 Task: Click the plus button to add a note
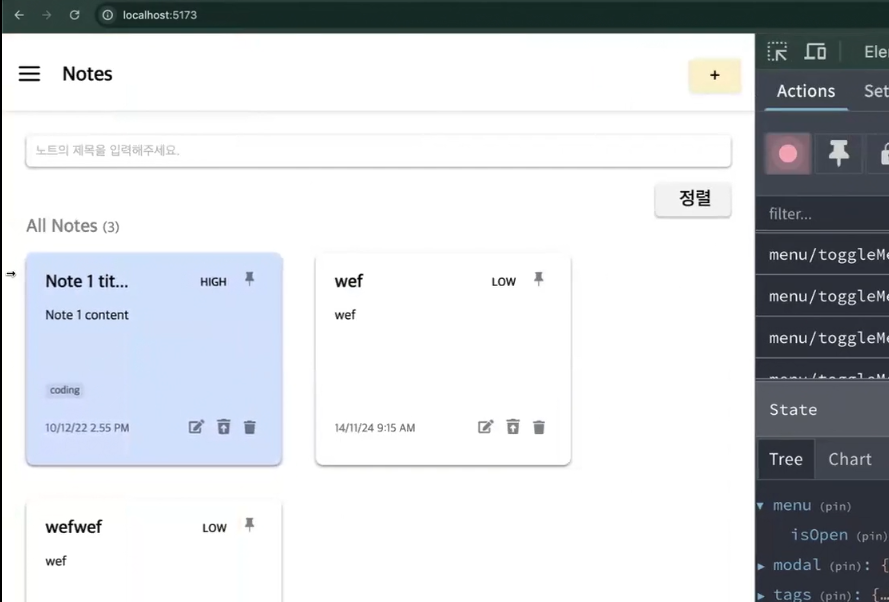[x=714, y=75]
